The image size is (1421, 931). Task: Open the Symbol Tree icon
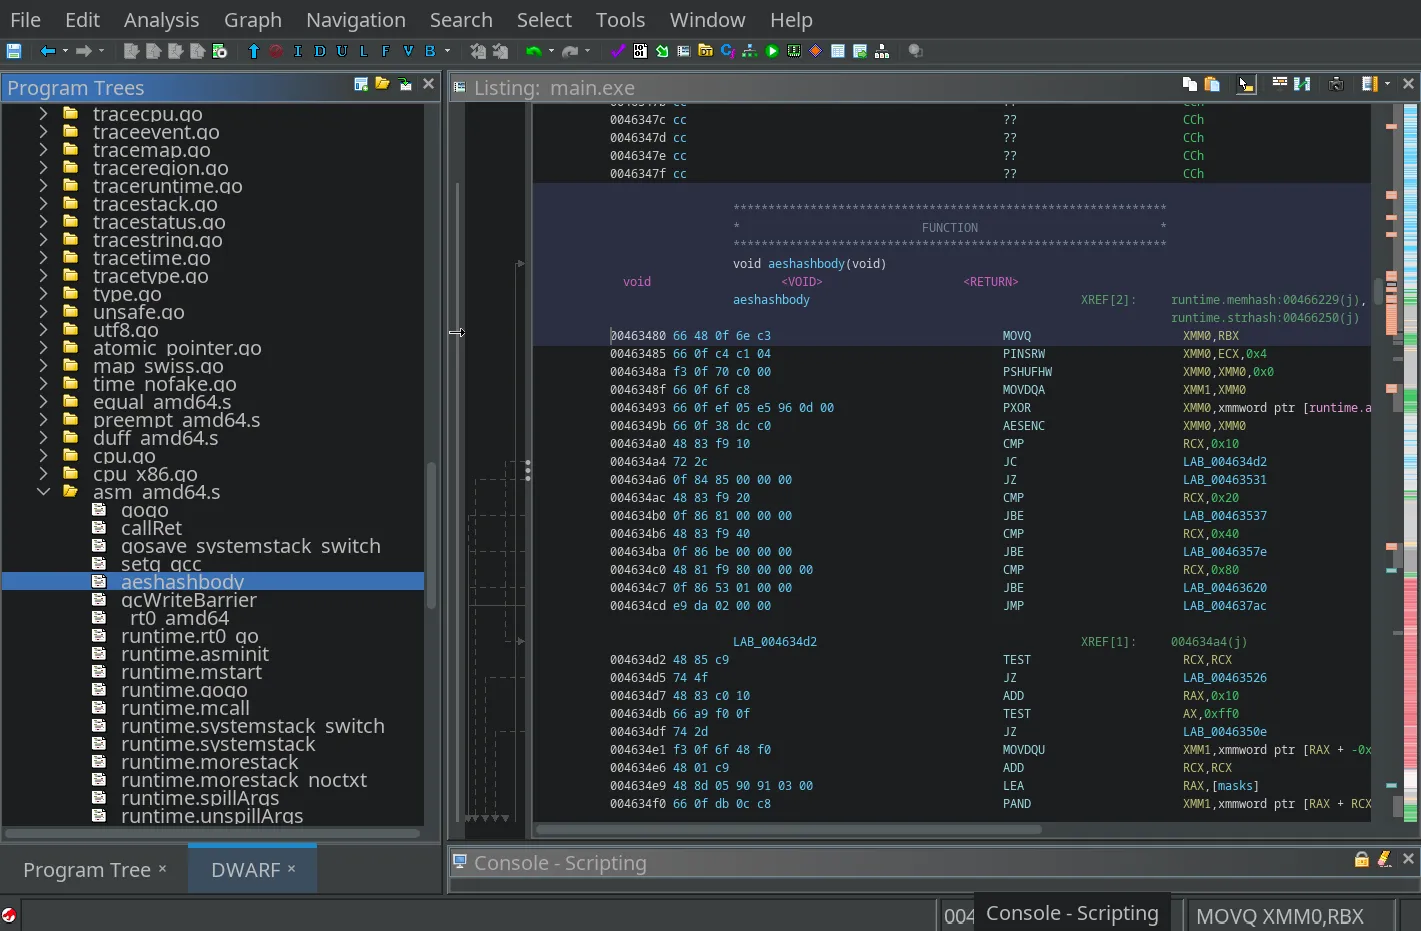point(882,51)
